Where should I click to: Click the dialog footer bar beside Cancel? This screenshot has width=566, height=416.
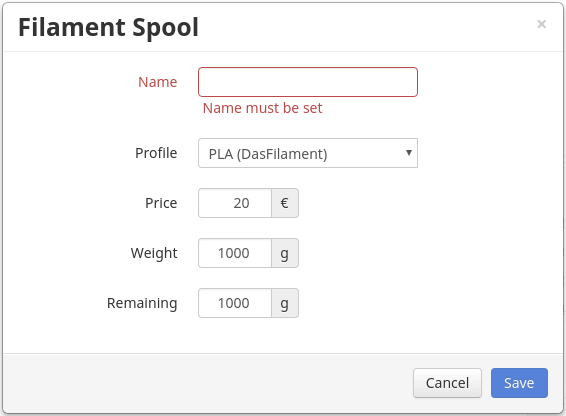pyautogui.click(x=208, y=383)
